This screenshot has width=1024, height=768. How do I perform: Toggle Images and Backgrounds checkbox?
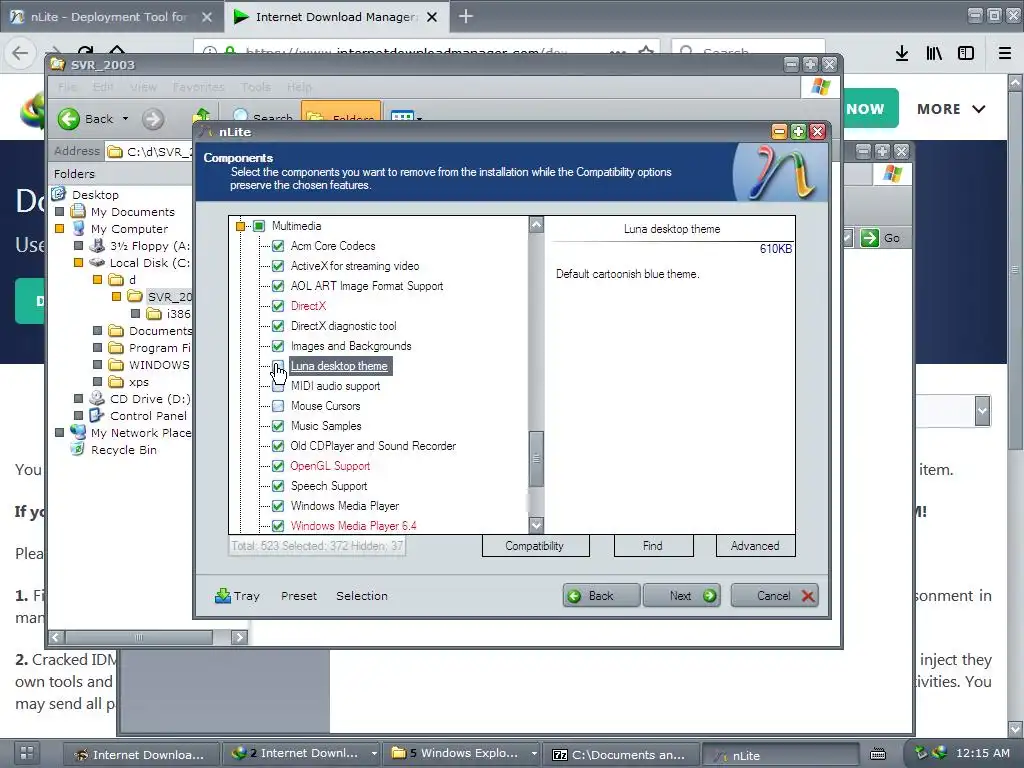[278, 346]
